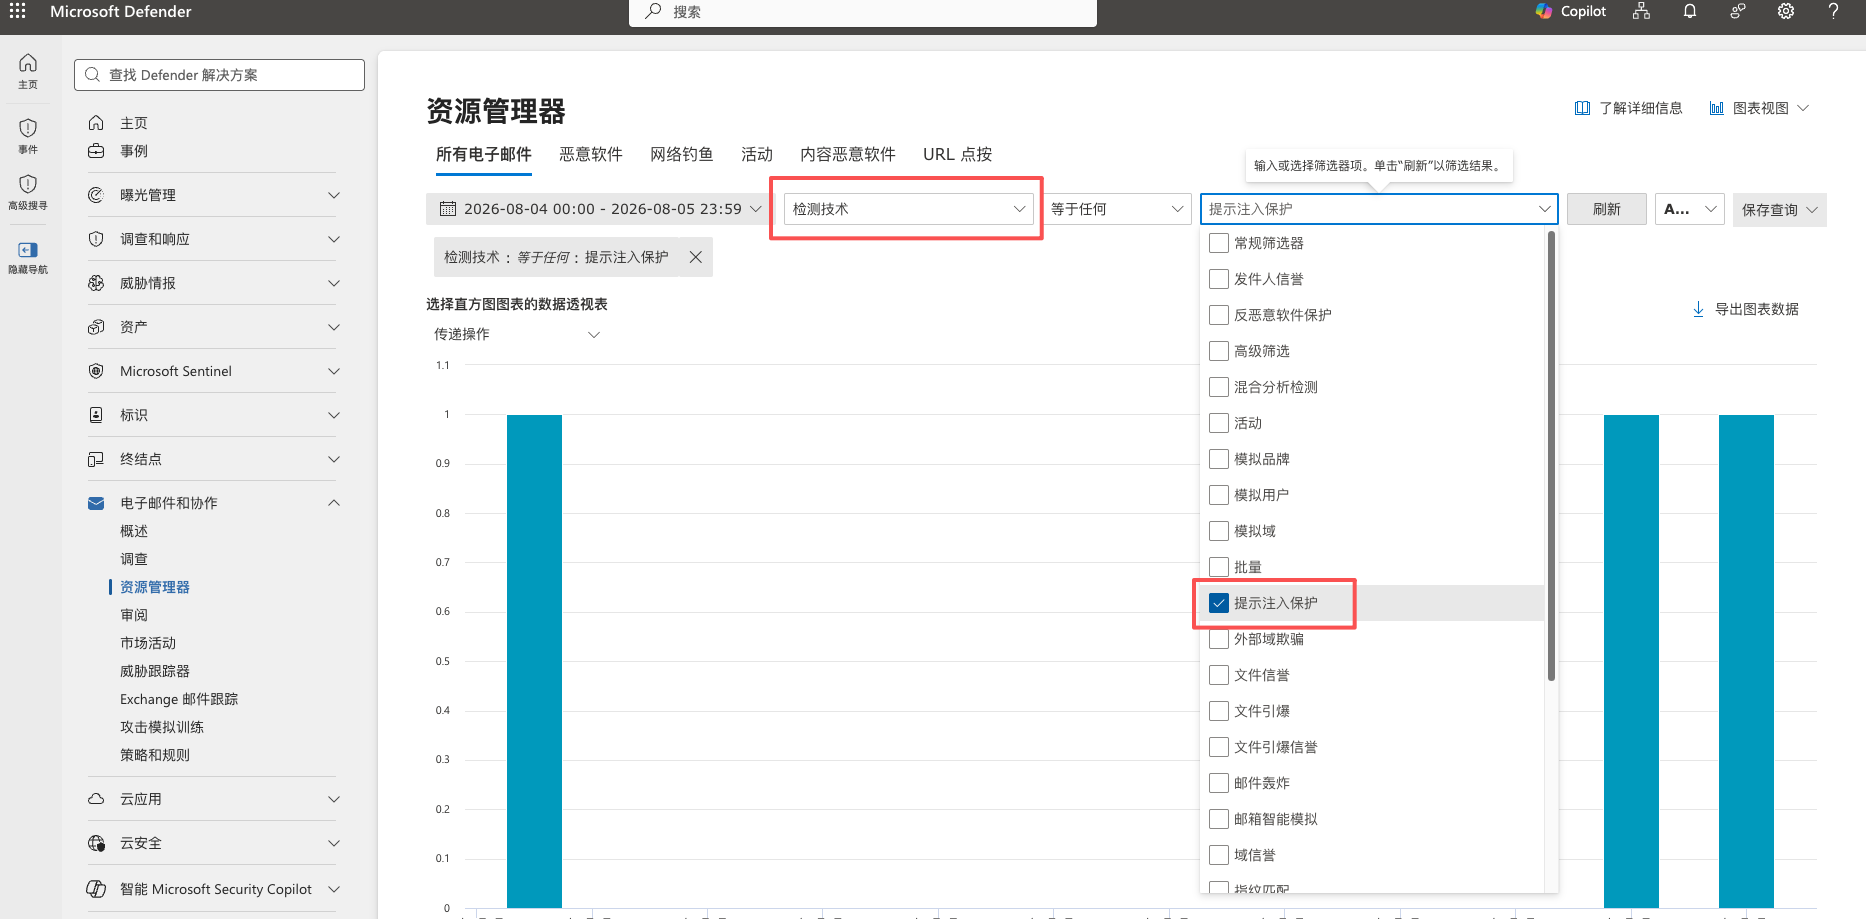Switch to the 所有电子邮件 tab
This screenshot has width=1866, height=919.
coord(484,154)
